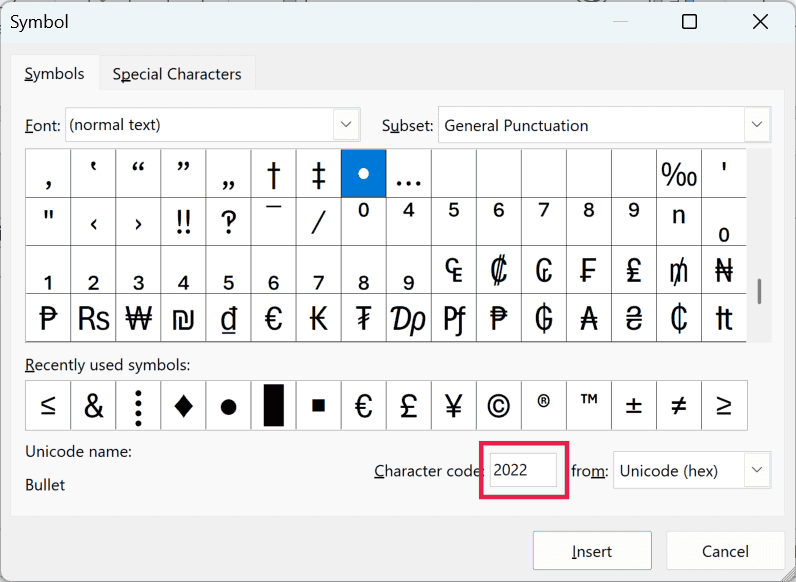Select the euro sign in the symbol grid

pos(274,318)
